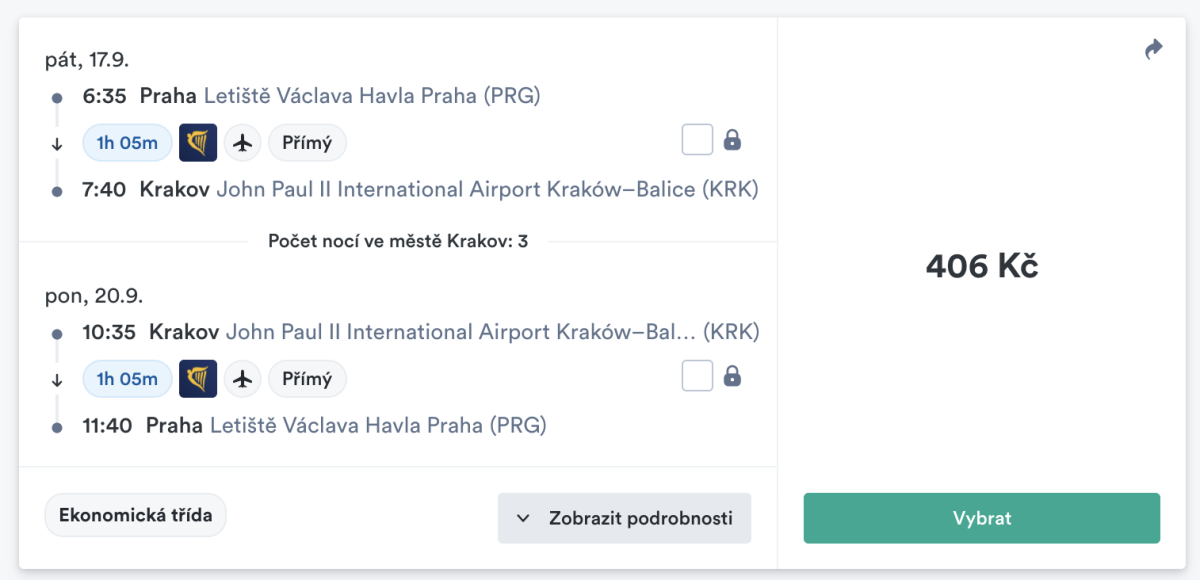Click the Ekonomická třída tag
The image size is (1200, 580).
coord(135,516)
